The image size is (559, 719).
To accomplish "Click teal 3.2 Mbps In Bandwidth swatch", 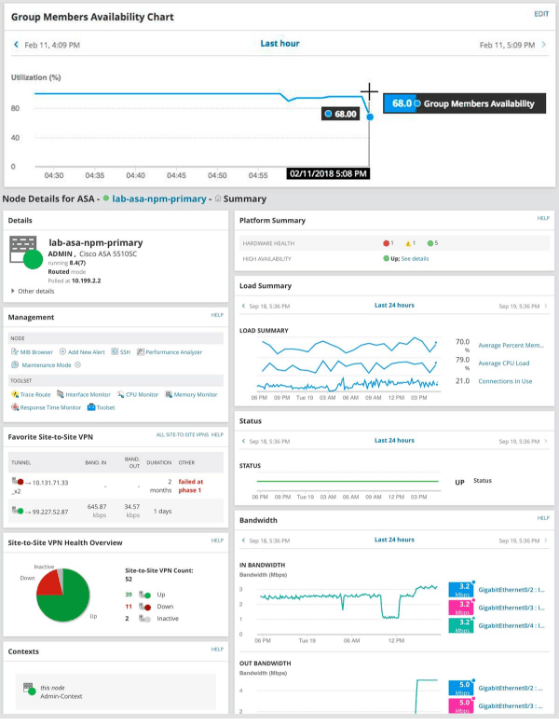I will [x=461, y=625].
